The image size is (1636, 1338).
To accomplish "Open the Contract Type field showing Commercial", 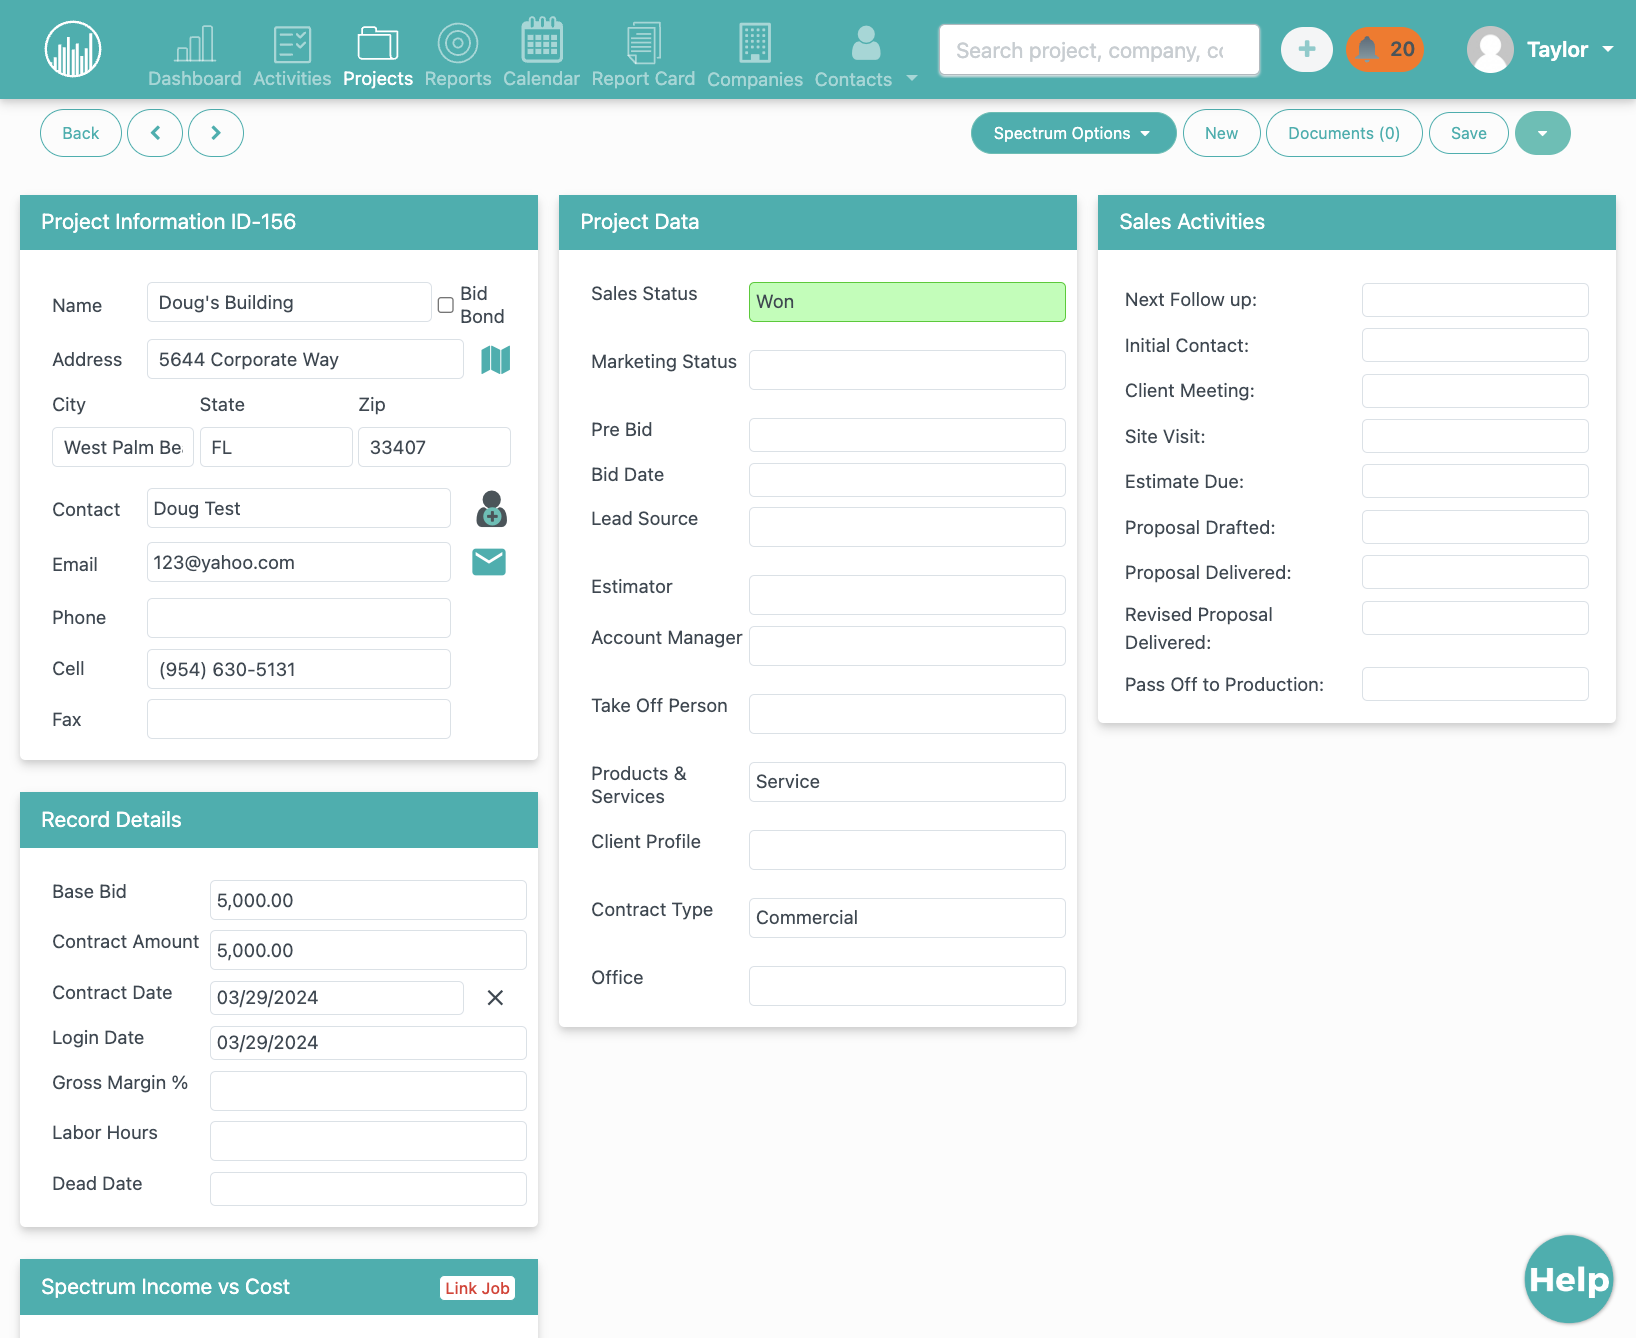I will pyautogui.click(x=907, y=918).
